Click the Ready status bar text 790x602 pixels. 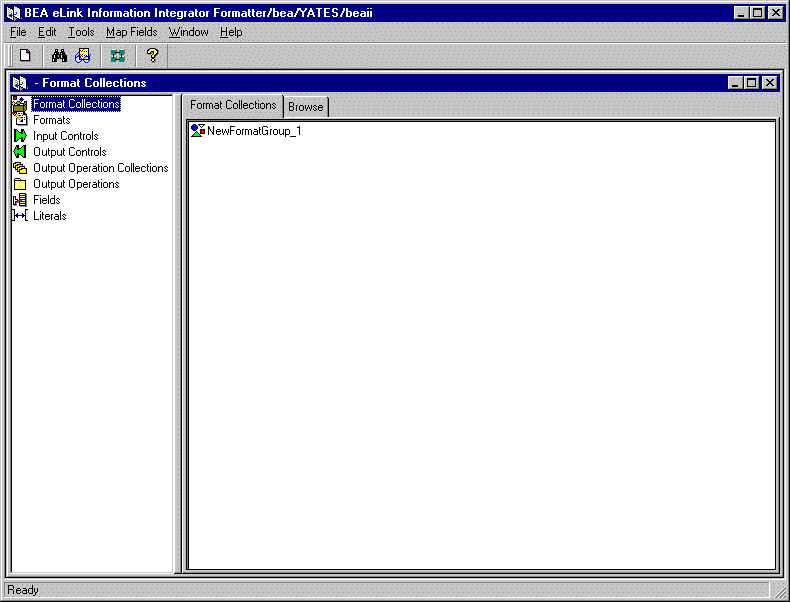point(23,590)
